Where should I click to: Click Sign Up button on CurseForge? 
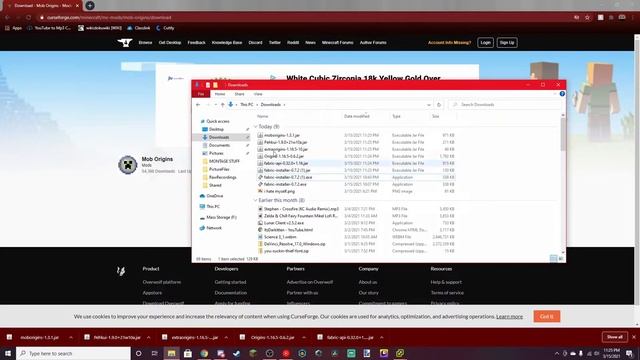click(x=507, y=42)
